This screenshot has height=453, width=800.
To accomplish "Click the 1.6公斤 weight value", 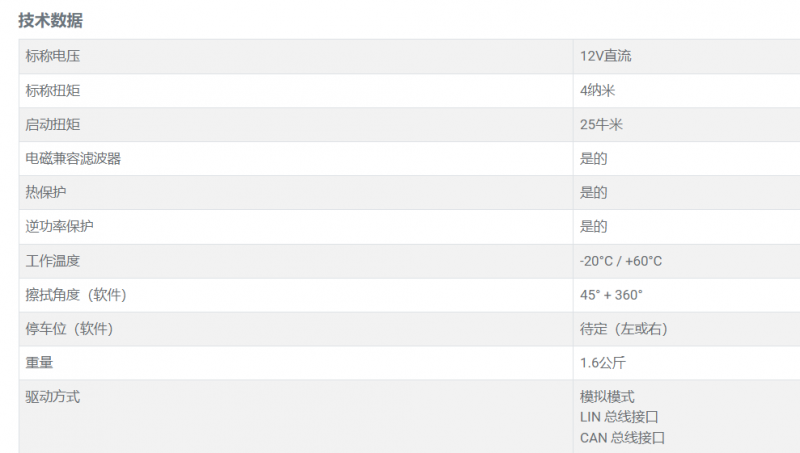I will [x=603, y=363].
